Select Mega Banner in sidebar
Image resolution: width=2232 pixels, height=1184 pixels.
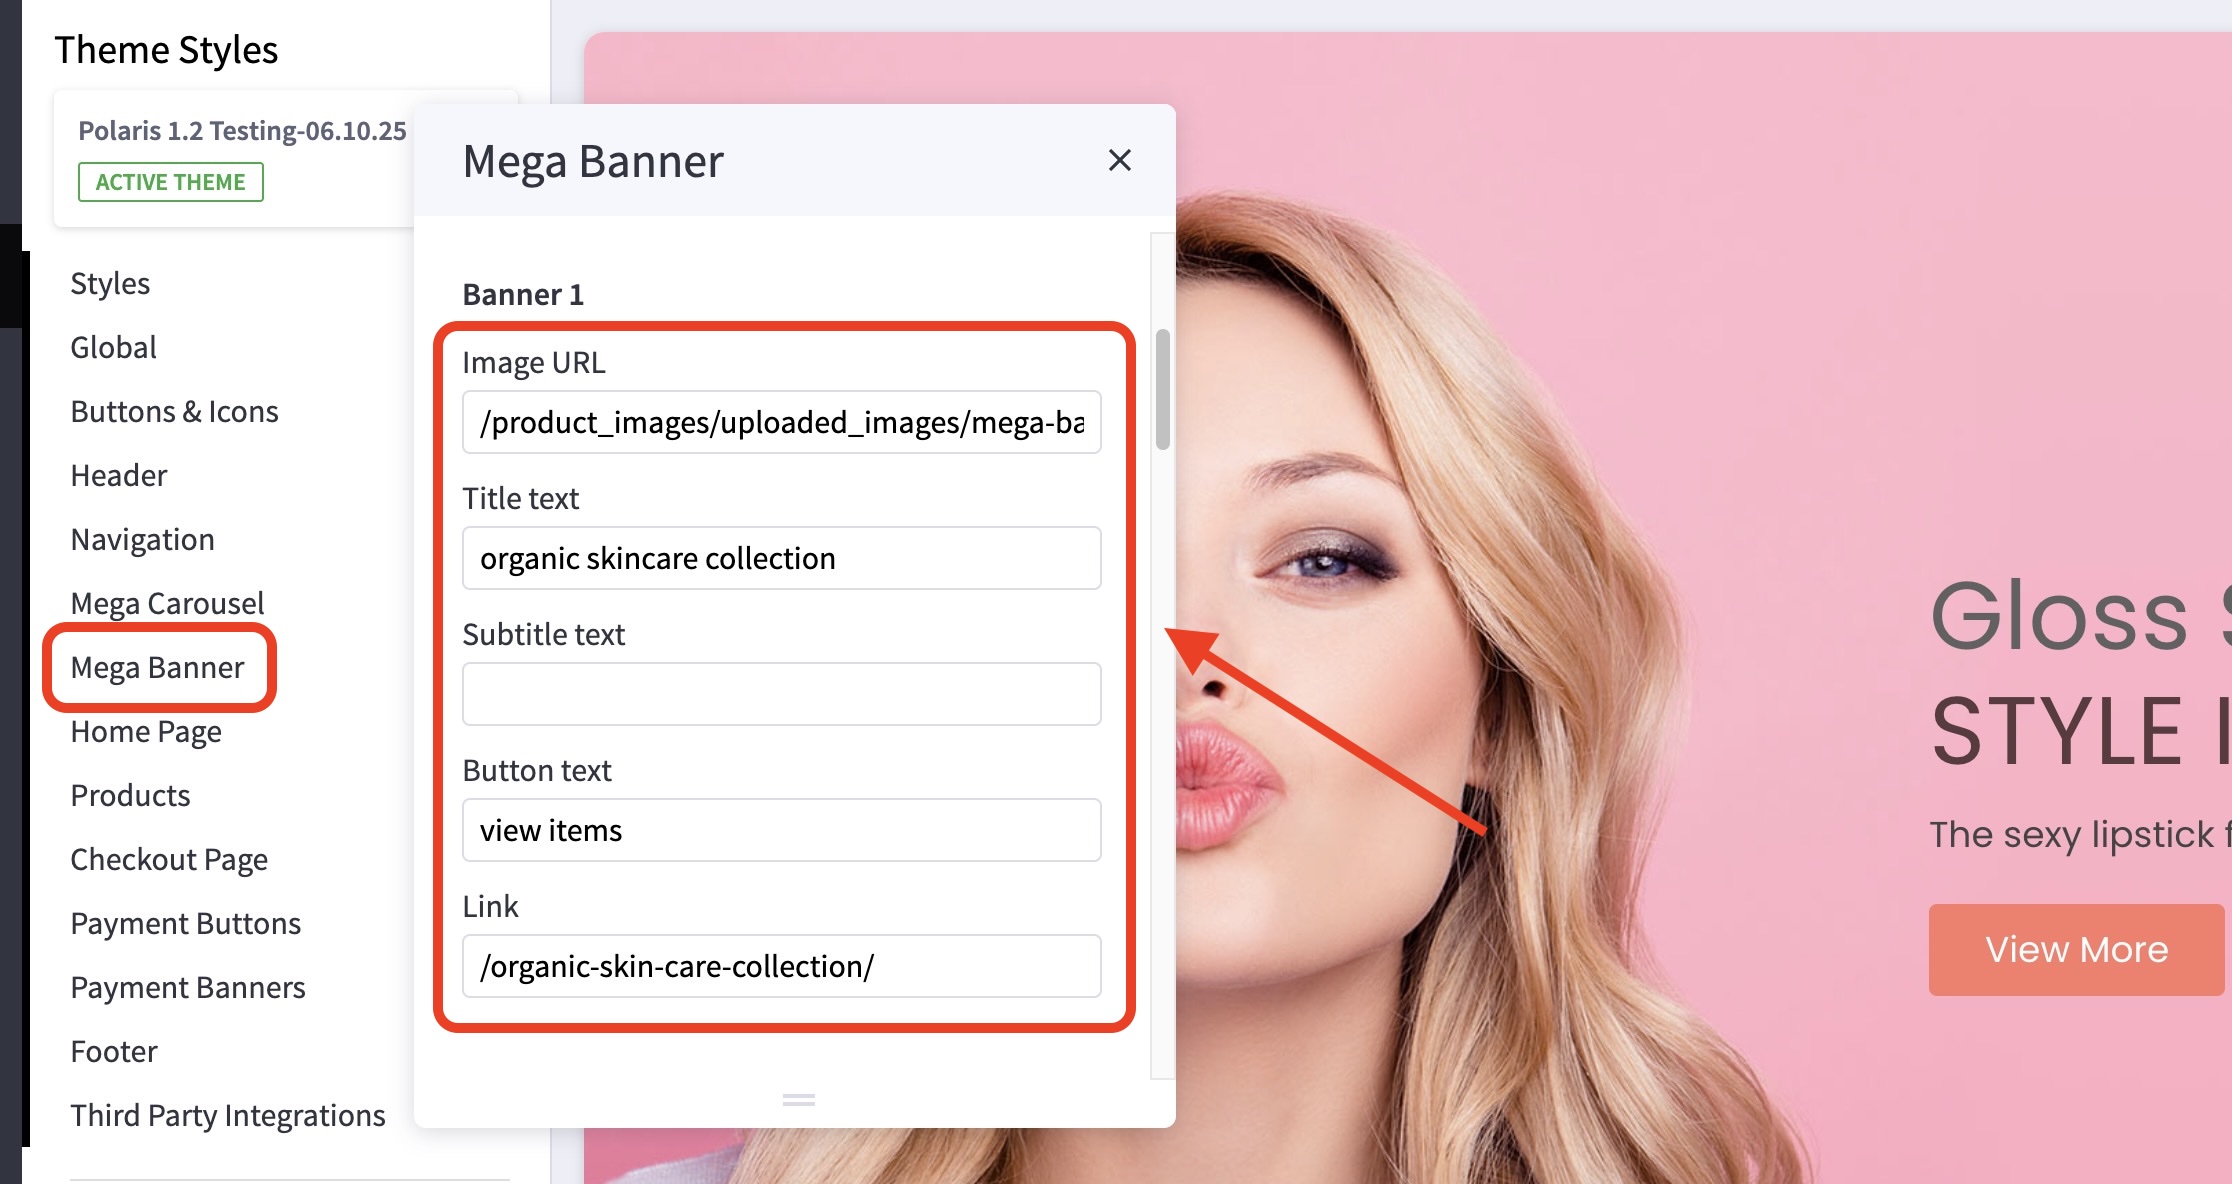(157, 668)
